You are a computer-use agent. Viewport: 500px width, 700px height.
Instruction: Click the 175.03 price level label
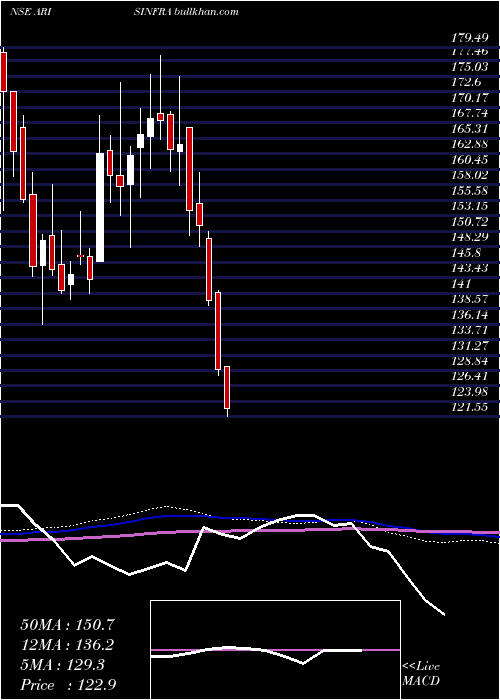(x=470, y=67)
